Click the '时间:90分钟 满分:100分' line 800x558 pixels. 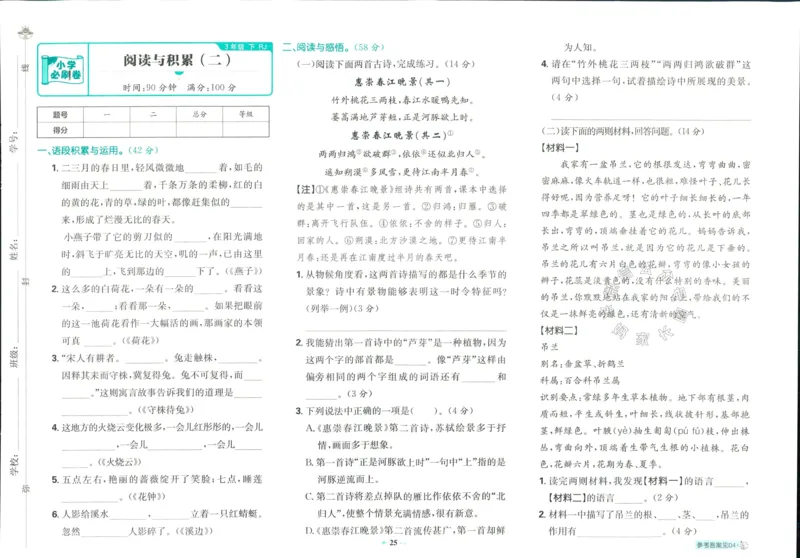click(x=179, y=87)
